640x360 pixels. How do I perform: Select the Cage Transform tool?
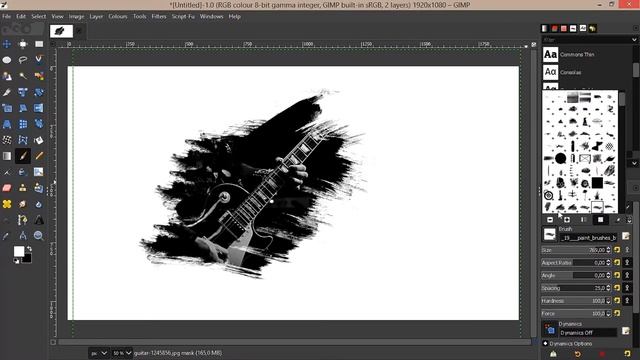(x=23, y=140)
